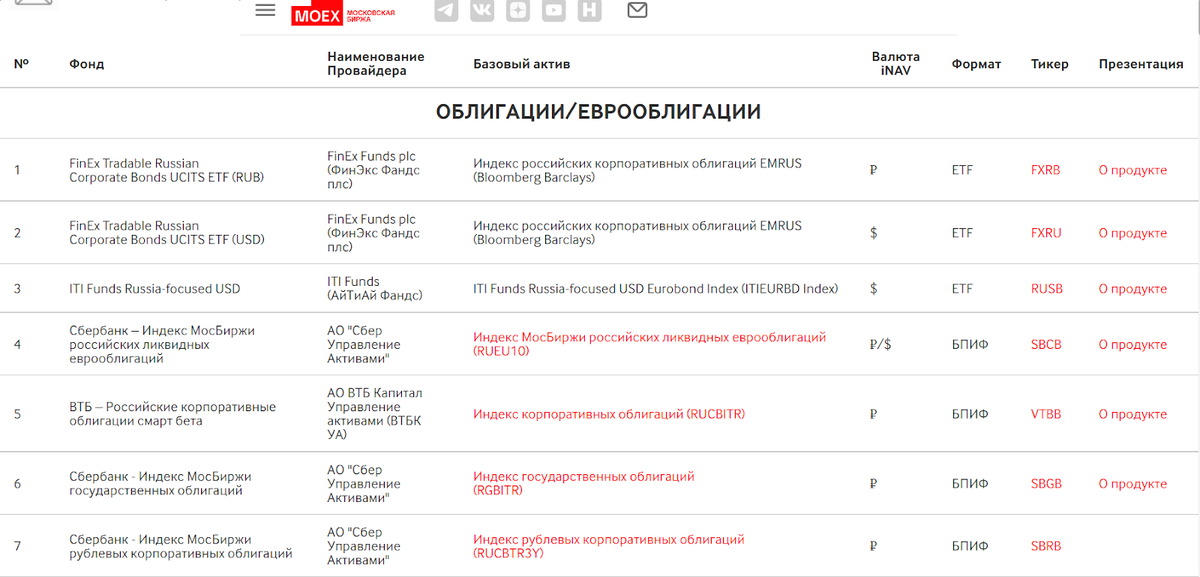Open 'О продукте' for SBCB row
Screen dimensions: 1200x577
tap(1133, 345)
